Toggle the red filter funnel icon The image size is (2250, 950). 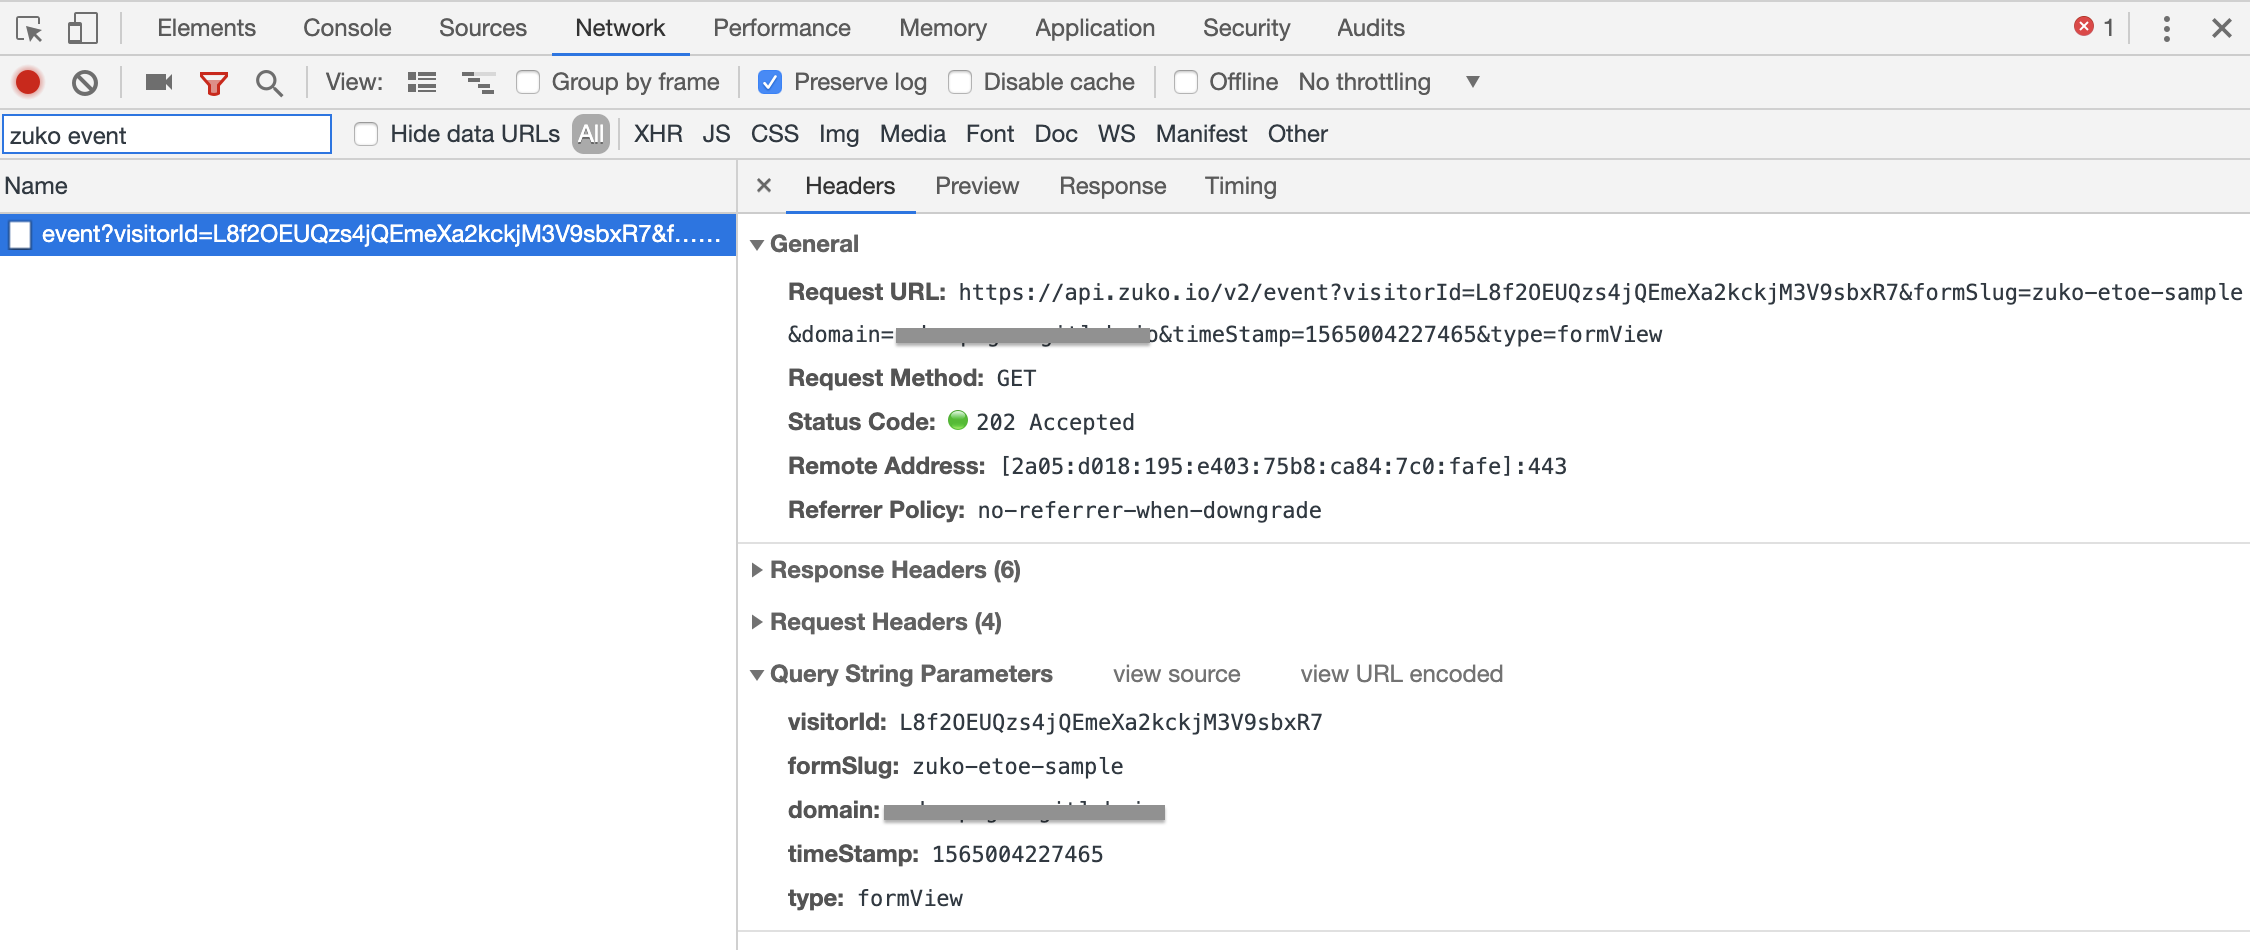(213, 83)
